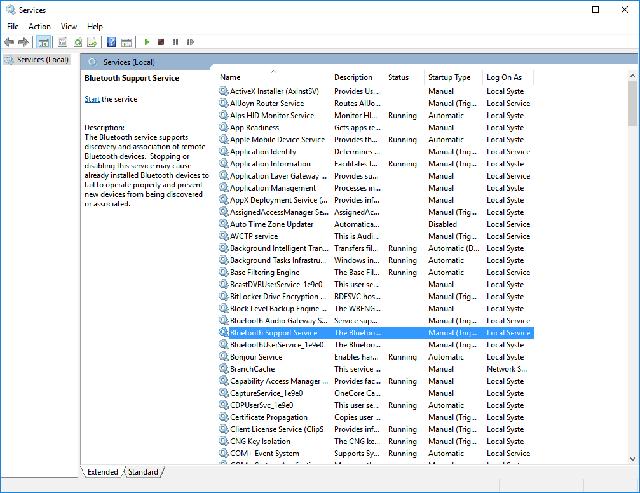Click the Refresh toolbar icon
The width and height of the screenshot is (640, 493).
click(78, 42)
